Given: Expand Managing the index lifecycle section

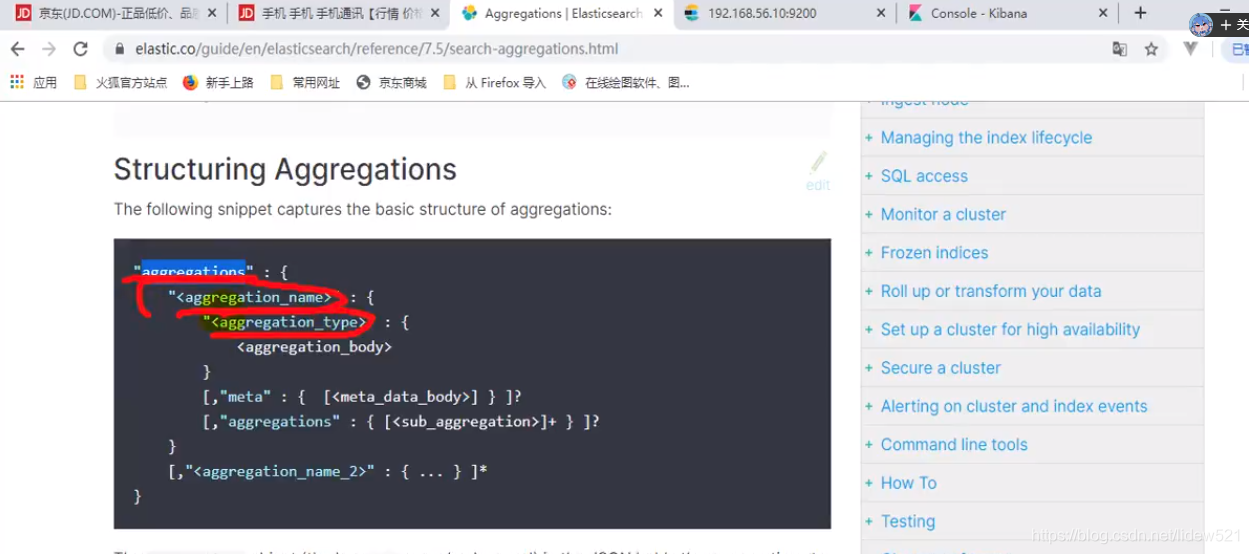Looking at the screenshot, I should [869, 138].
